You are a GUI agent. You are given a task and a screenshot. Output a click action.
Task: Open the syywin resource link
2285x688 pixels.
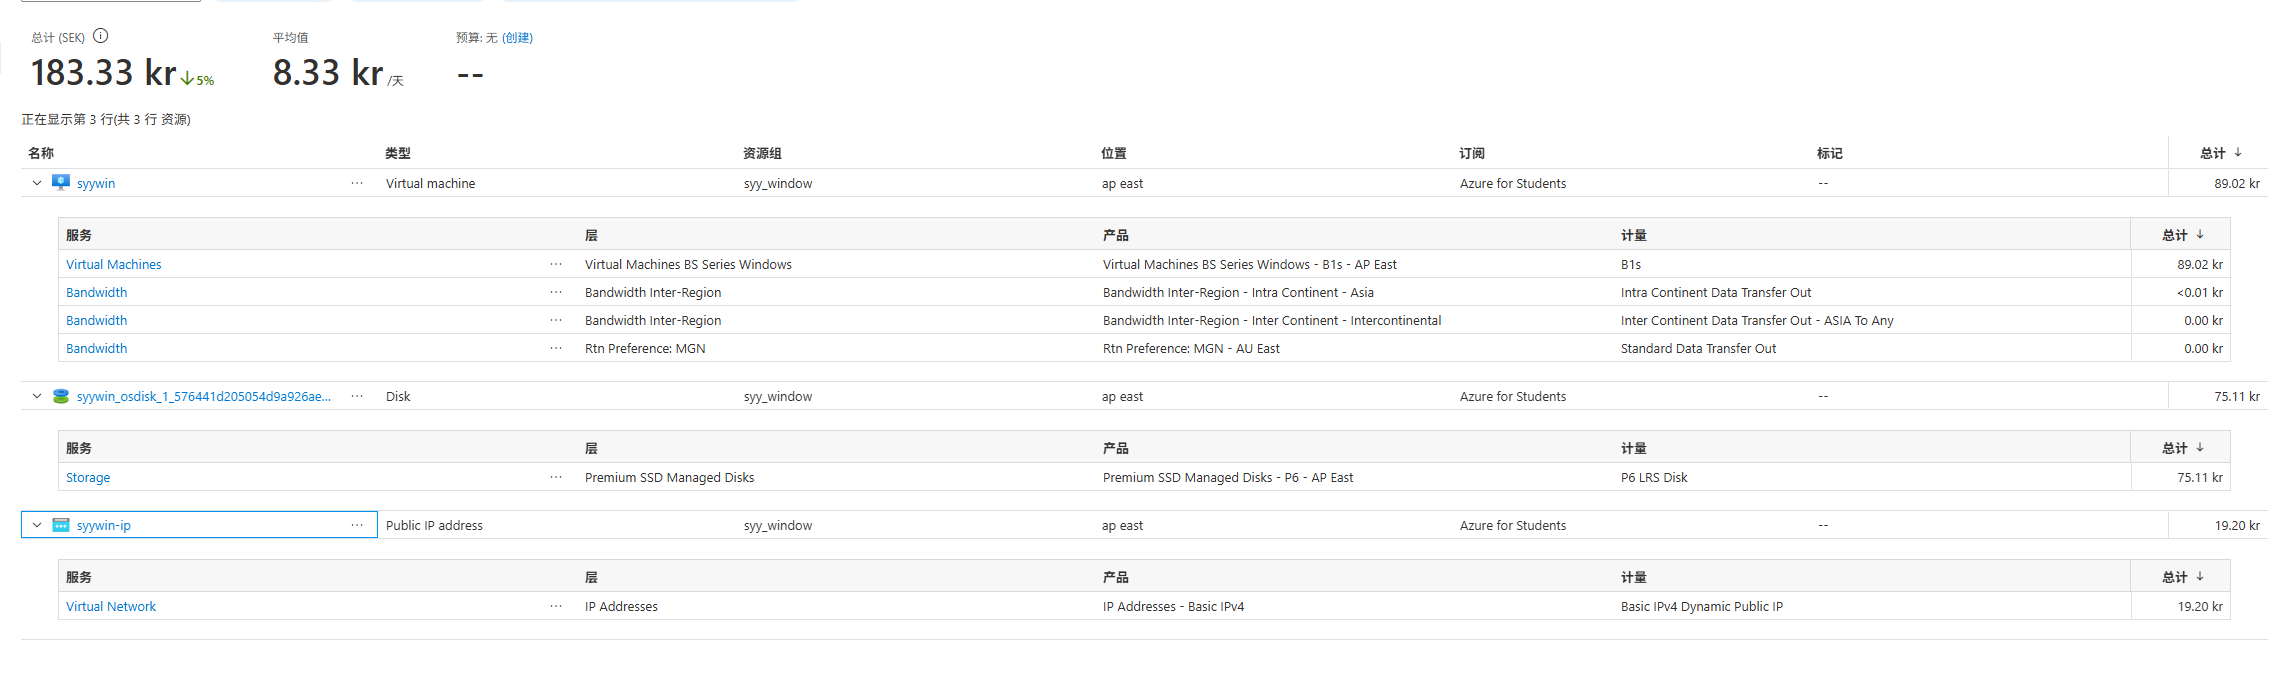coord(96,183)
